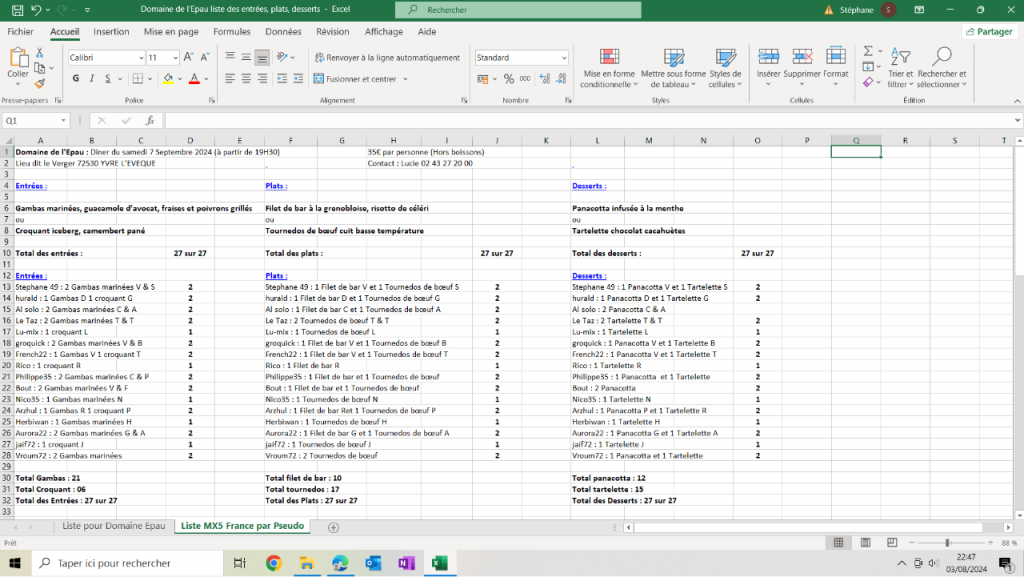Click increase indent icon
1024x577 pixels.
point(298,78)
